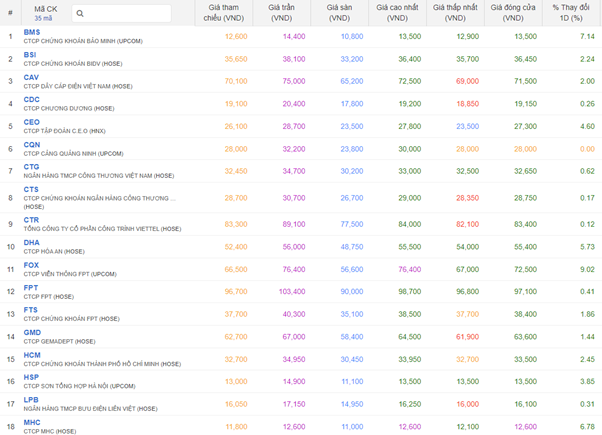Sort by % Thay đổi 1D column
This screenshot has height=435, width=602.
tap(572, 13)
